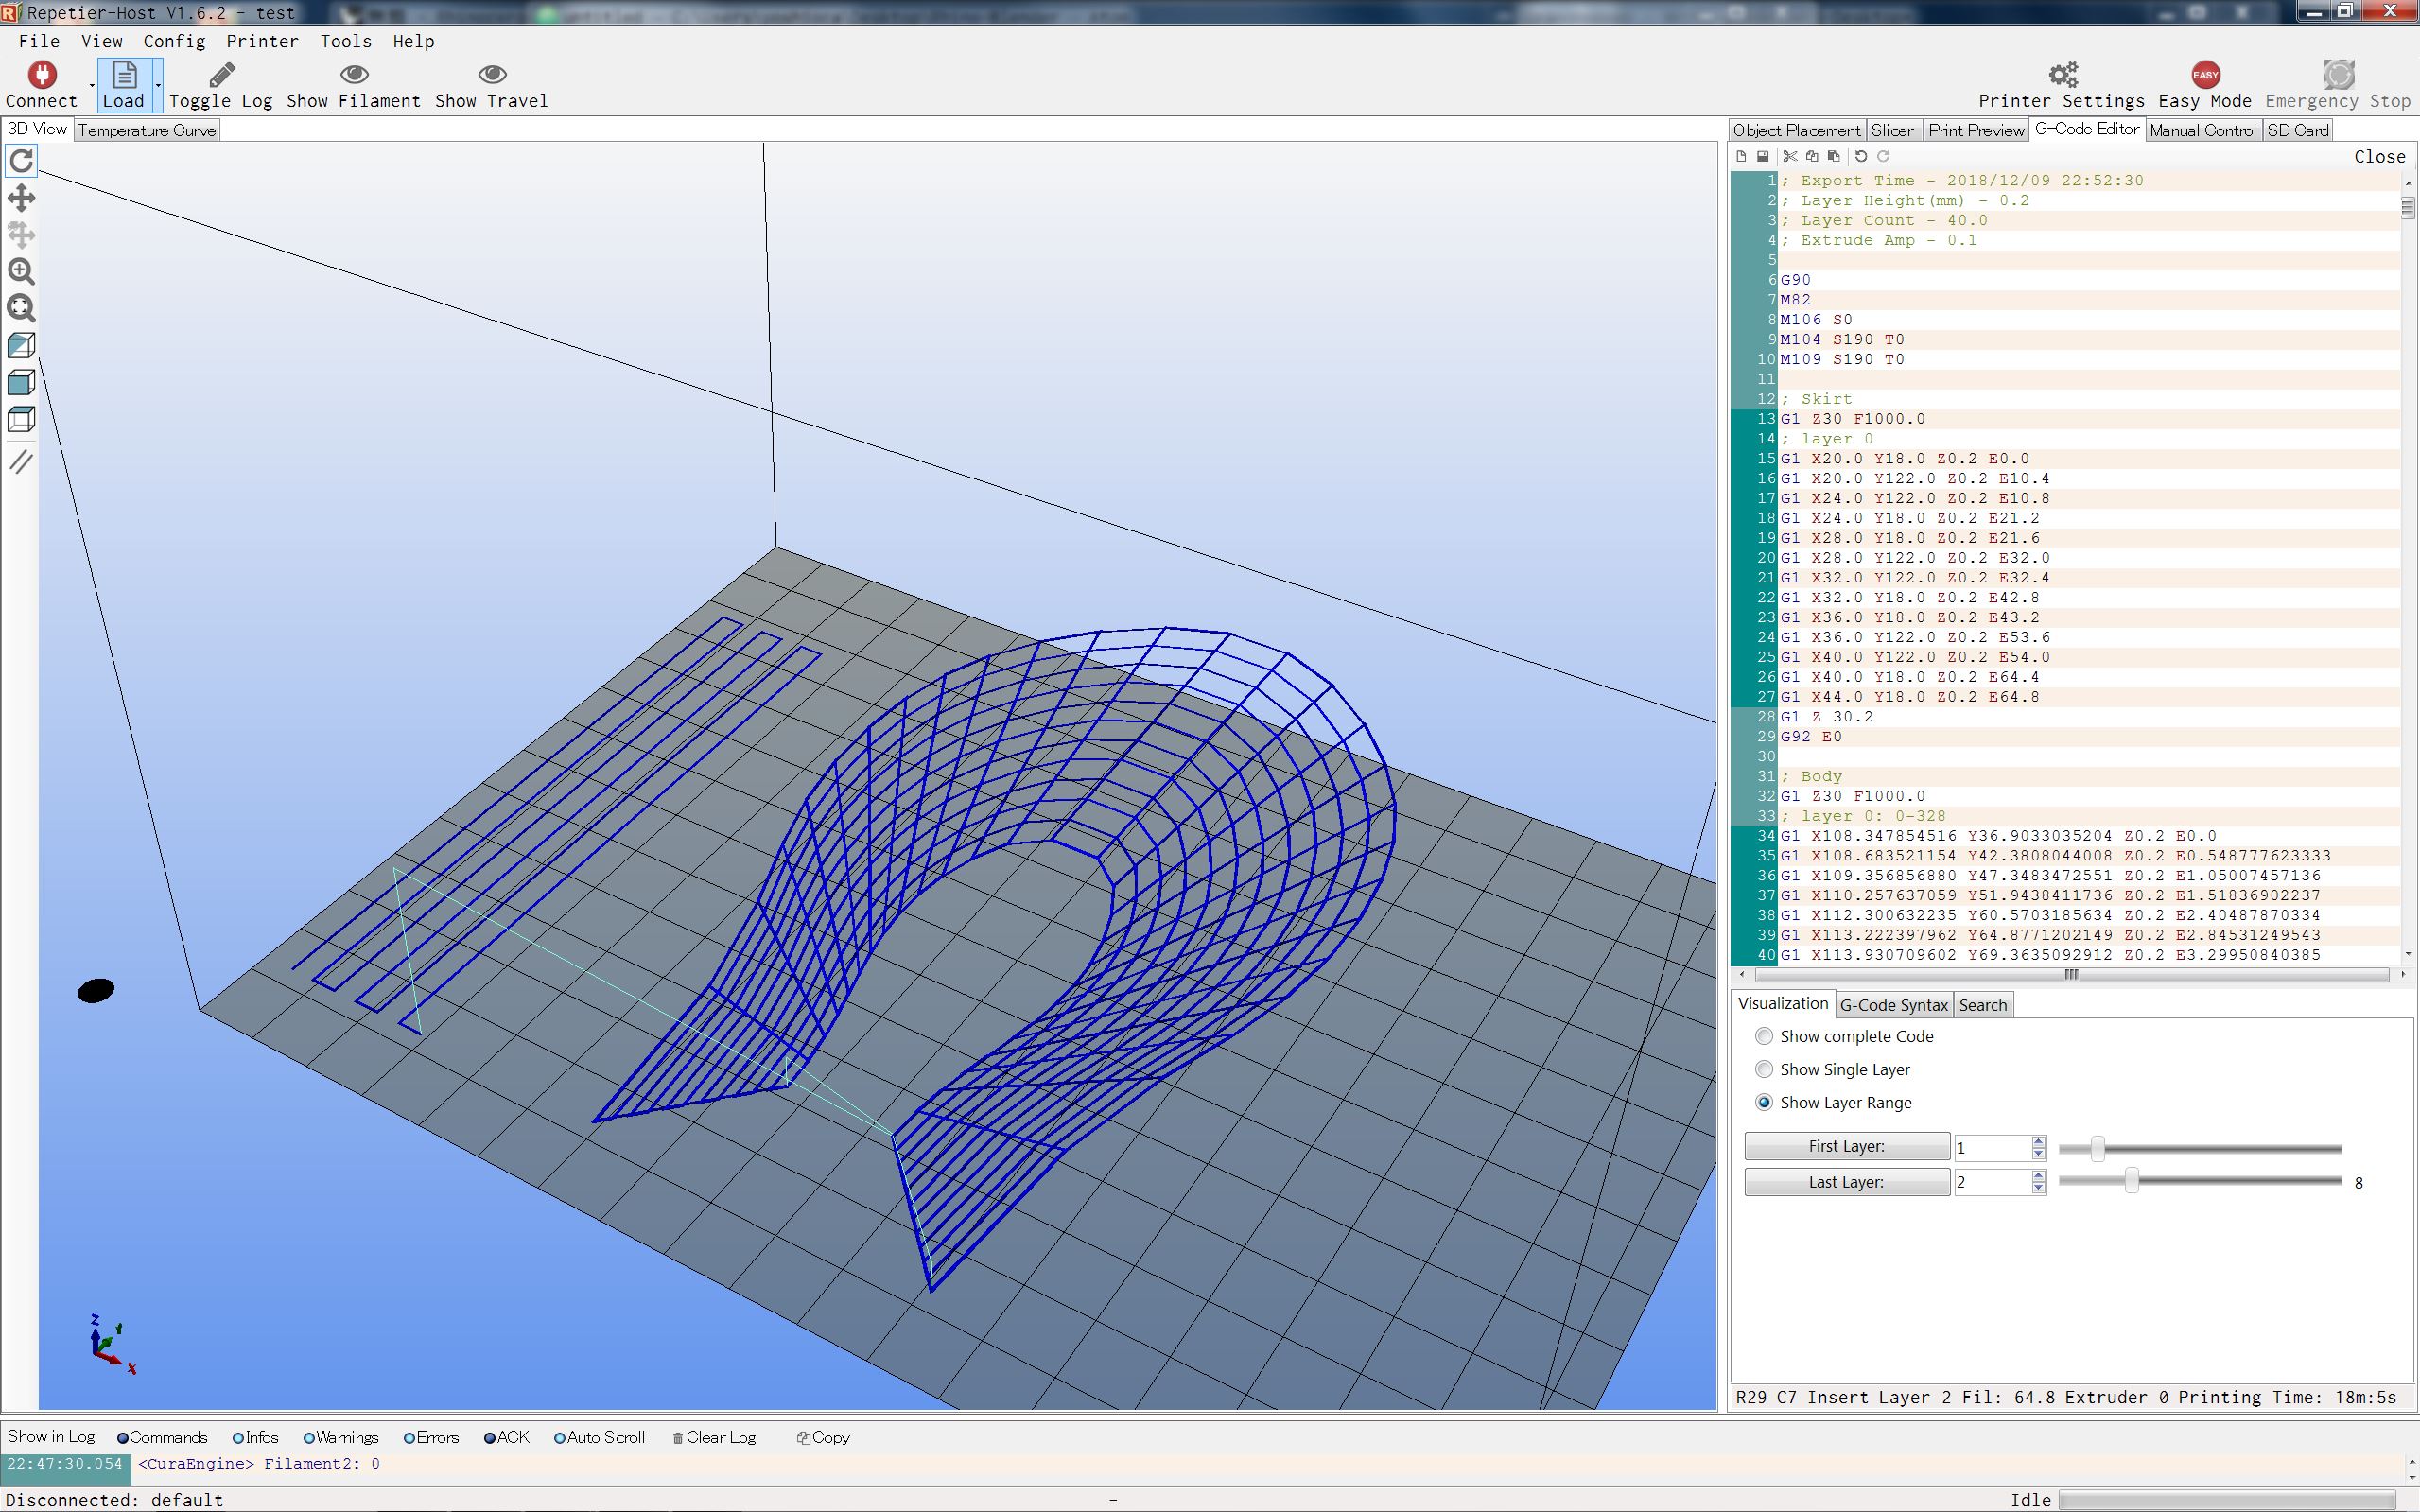Click the Clear Log button
This screenshot has height=1512, width=2420.
coord(713,1437)
